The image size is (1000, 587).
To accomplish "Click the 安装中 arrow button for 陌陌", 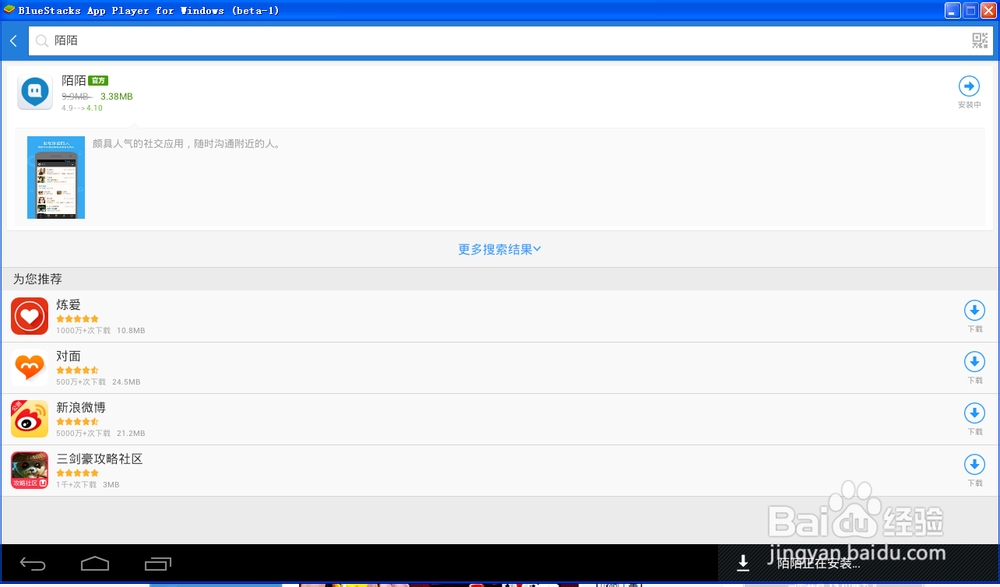I will click(969, 86).
